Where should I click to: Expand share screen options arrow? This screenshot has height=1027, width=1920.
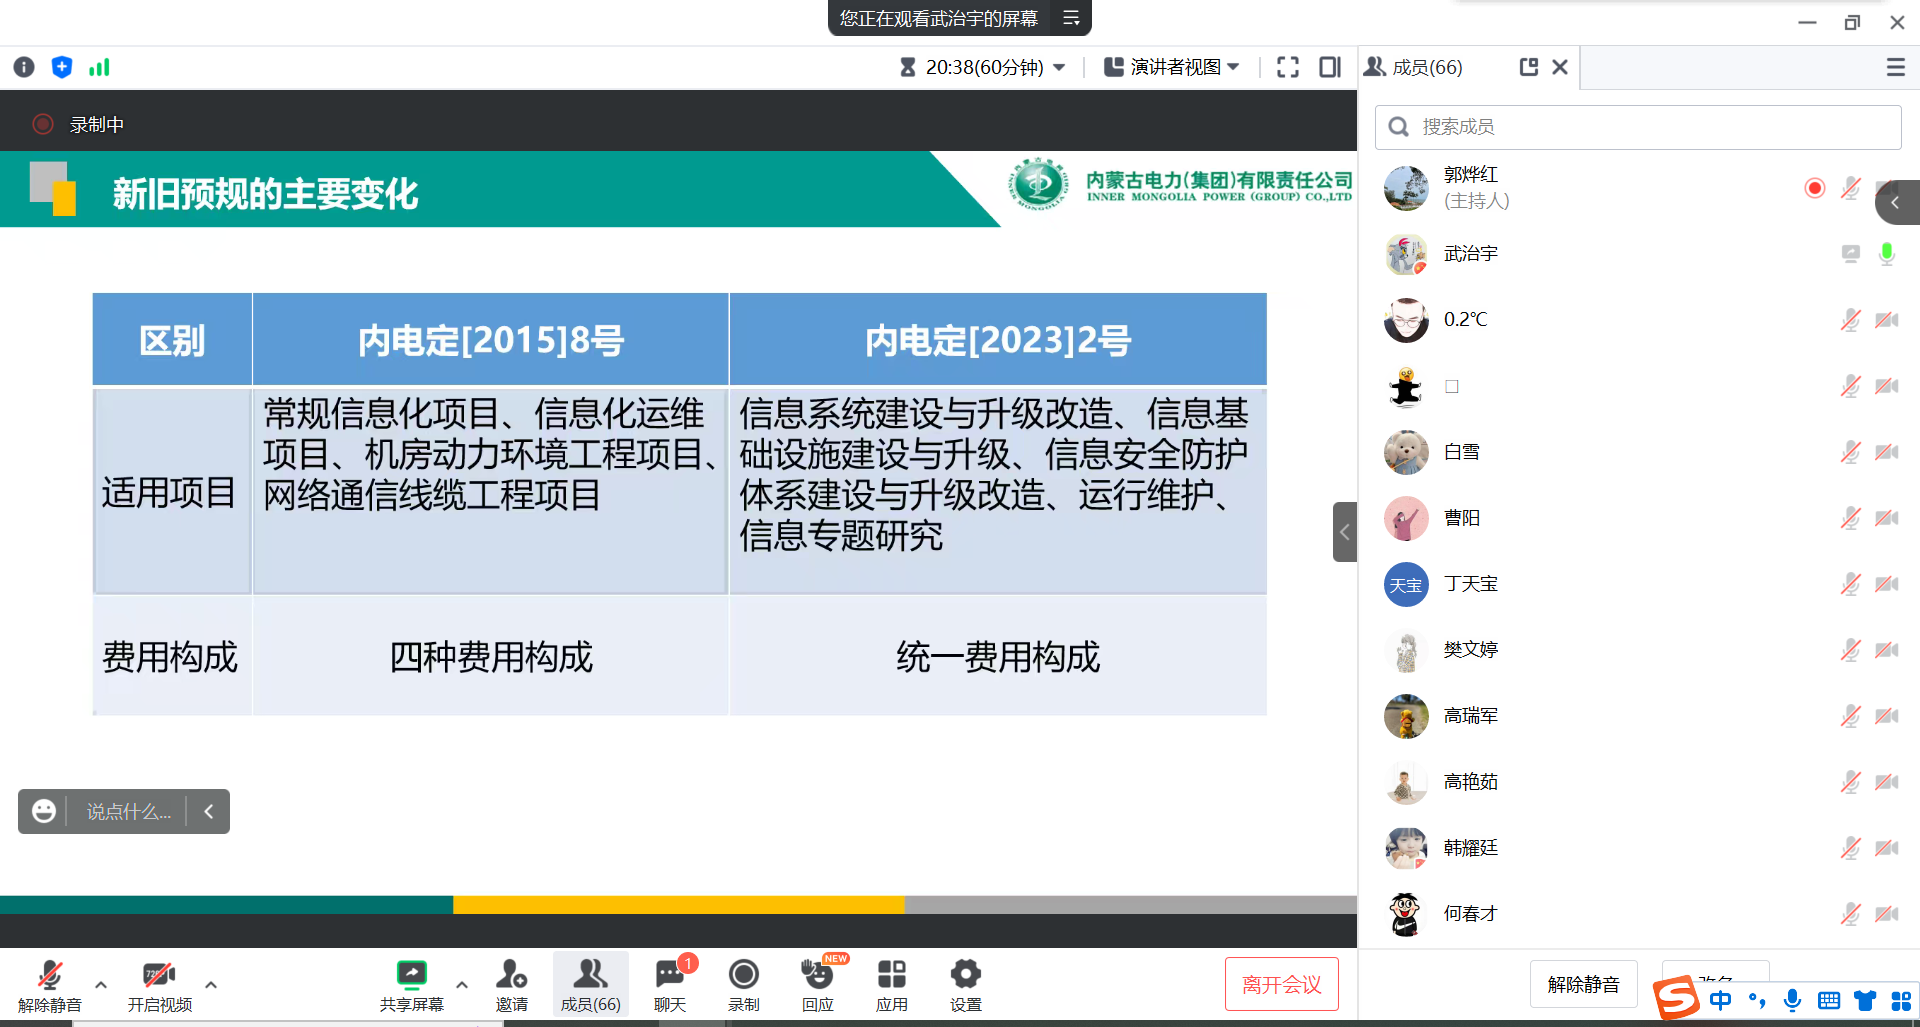(462, 985)
